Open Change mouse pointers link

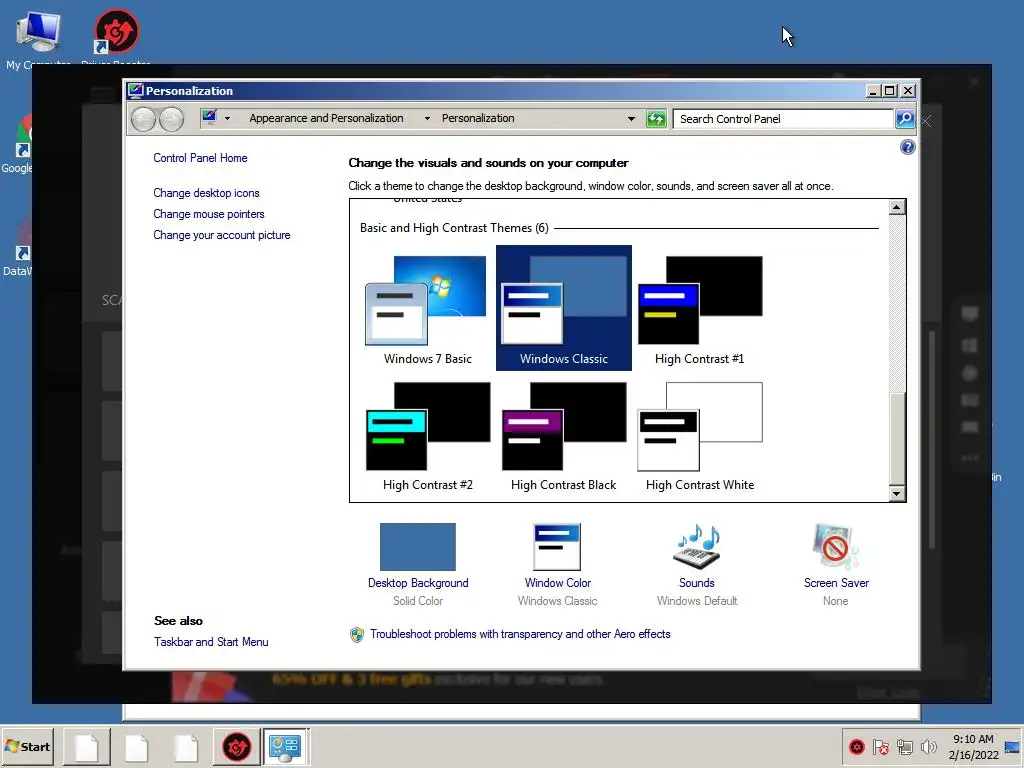pos(209,214)
